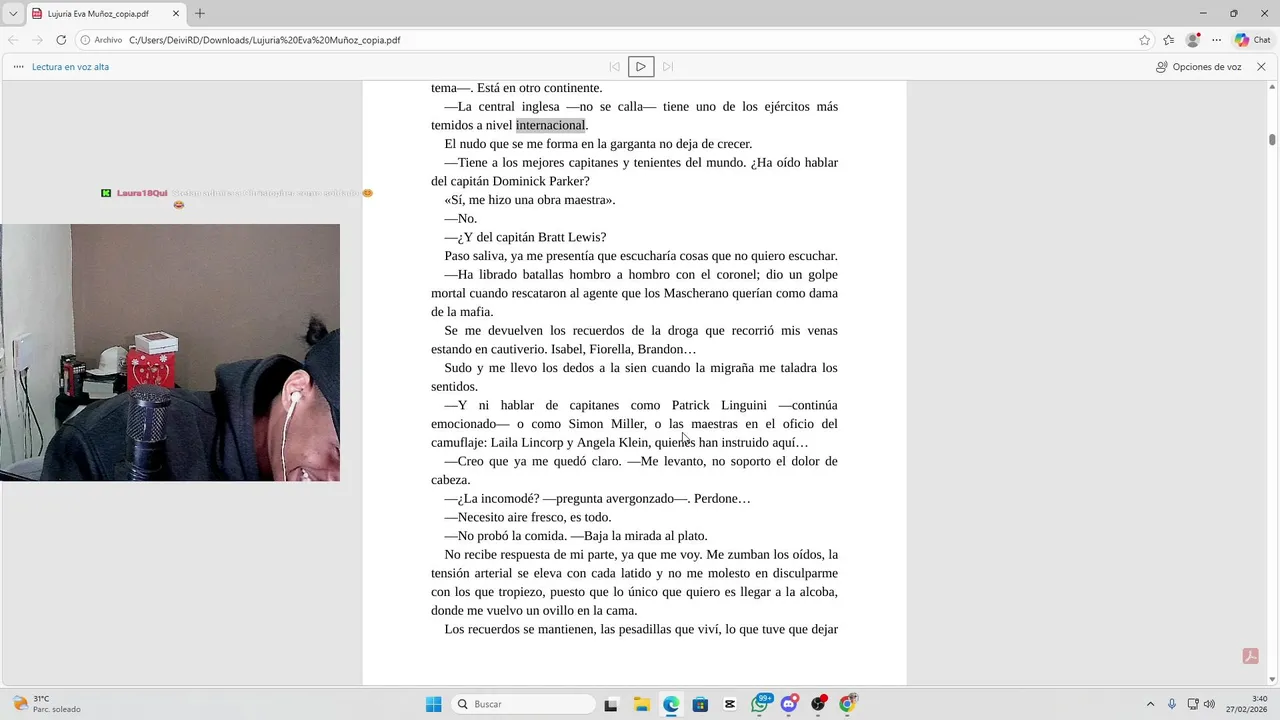1280x720 pixels.
Task: Open Edge settings and more menu
Action: [x=1217, y=40]
